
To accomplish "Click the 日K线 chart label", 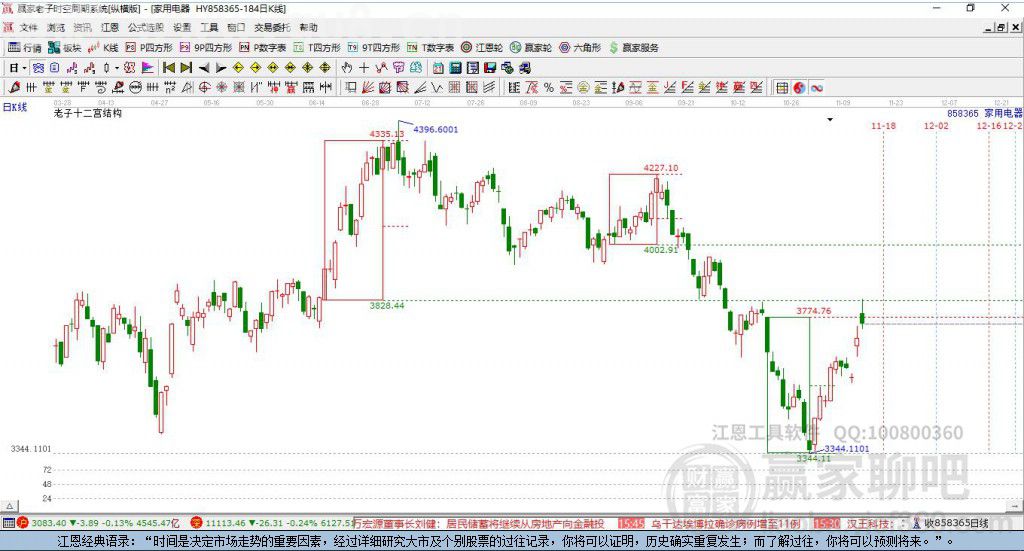I will tap(15, 107).
